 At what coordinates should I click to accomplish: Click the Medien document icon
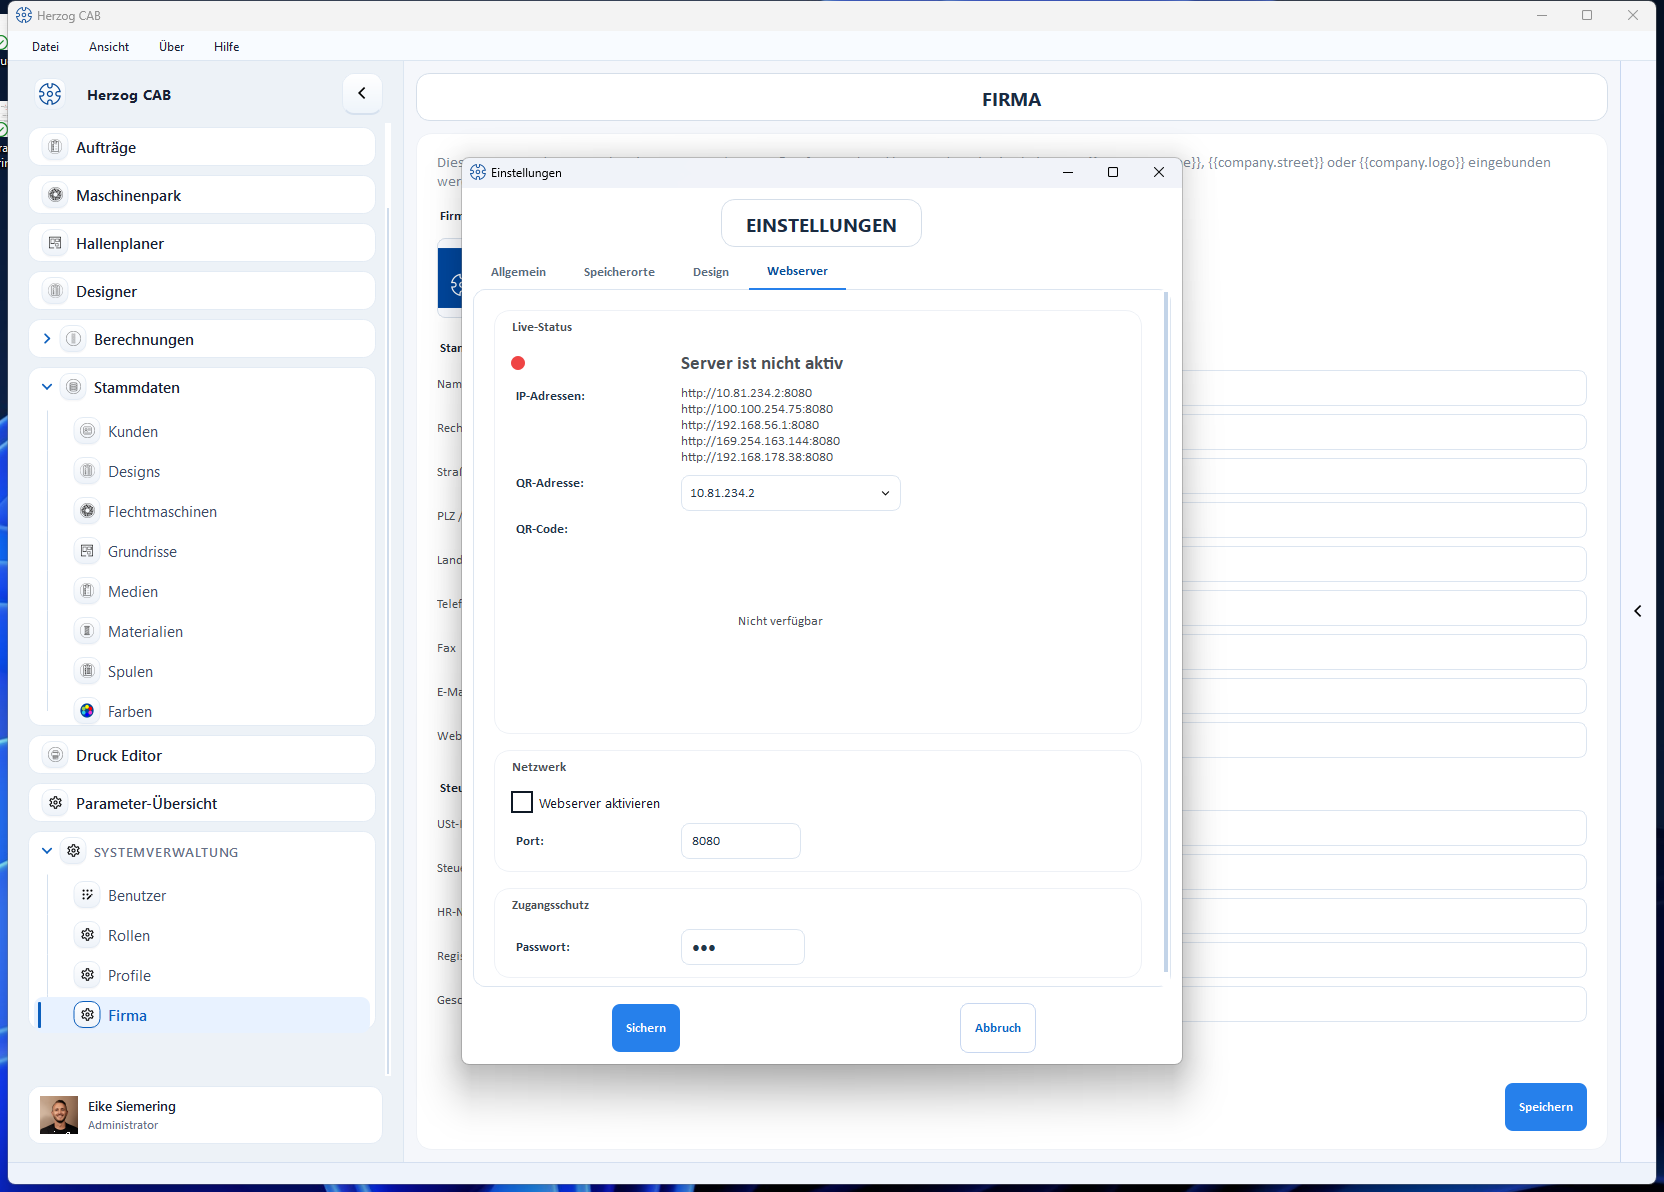[88, 591]
